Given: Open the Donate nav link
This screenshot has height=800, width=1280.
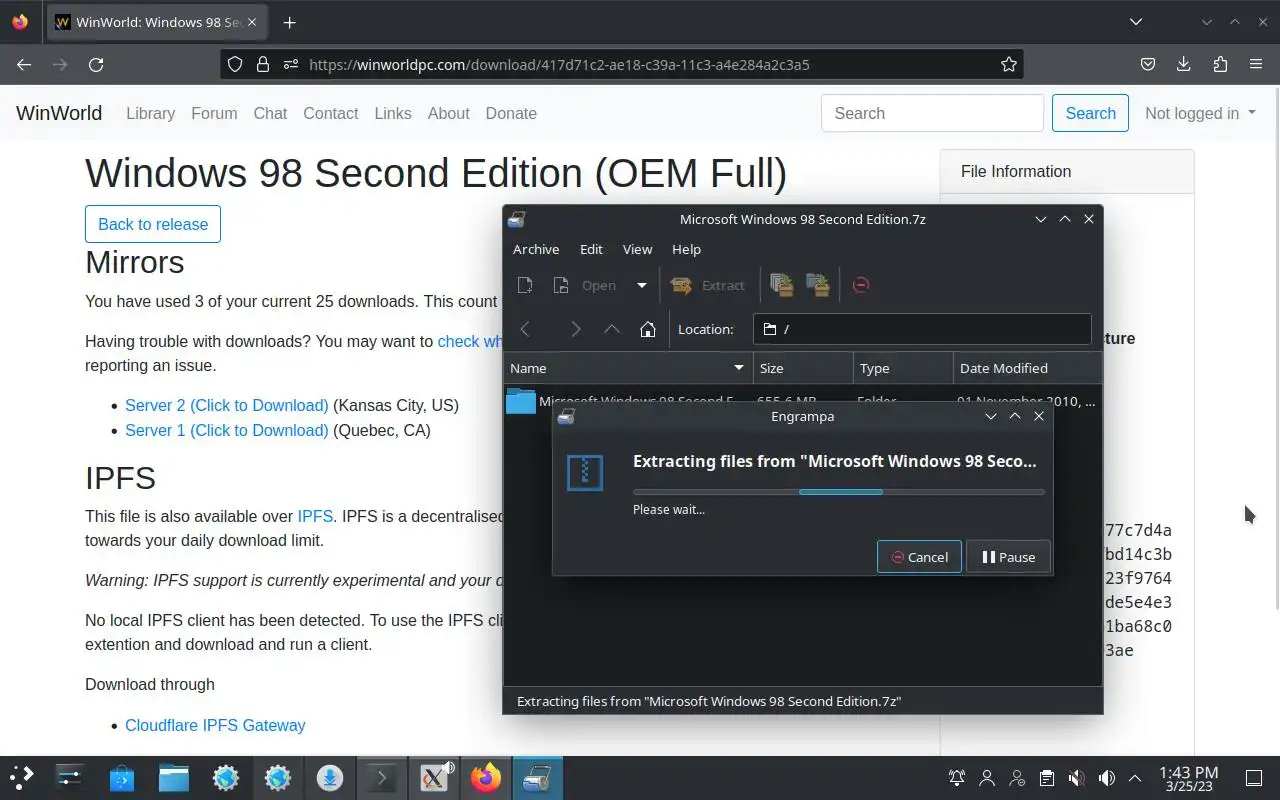Looking at the screenshot, I should click(511, 113).
